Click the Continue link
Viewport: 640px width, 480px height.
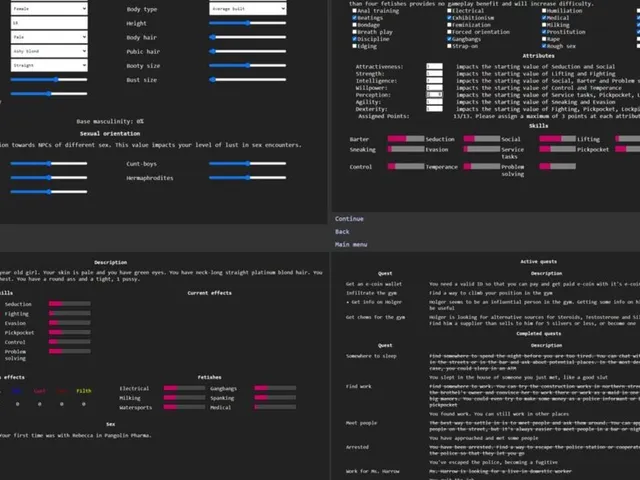tap(349, 219)
